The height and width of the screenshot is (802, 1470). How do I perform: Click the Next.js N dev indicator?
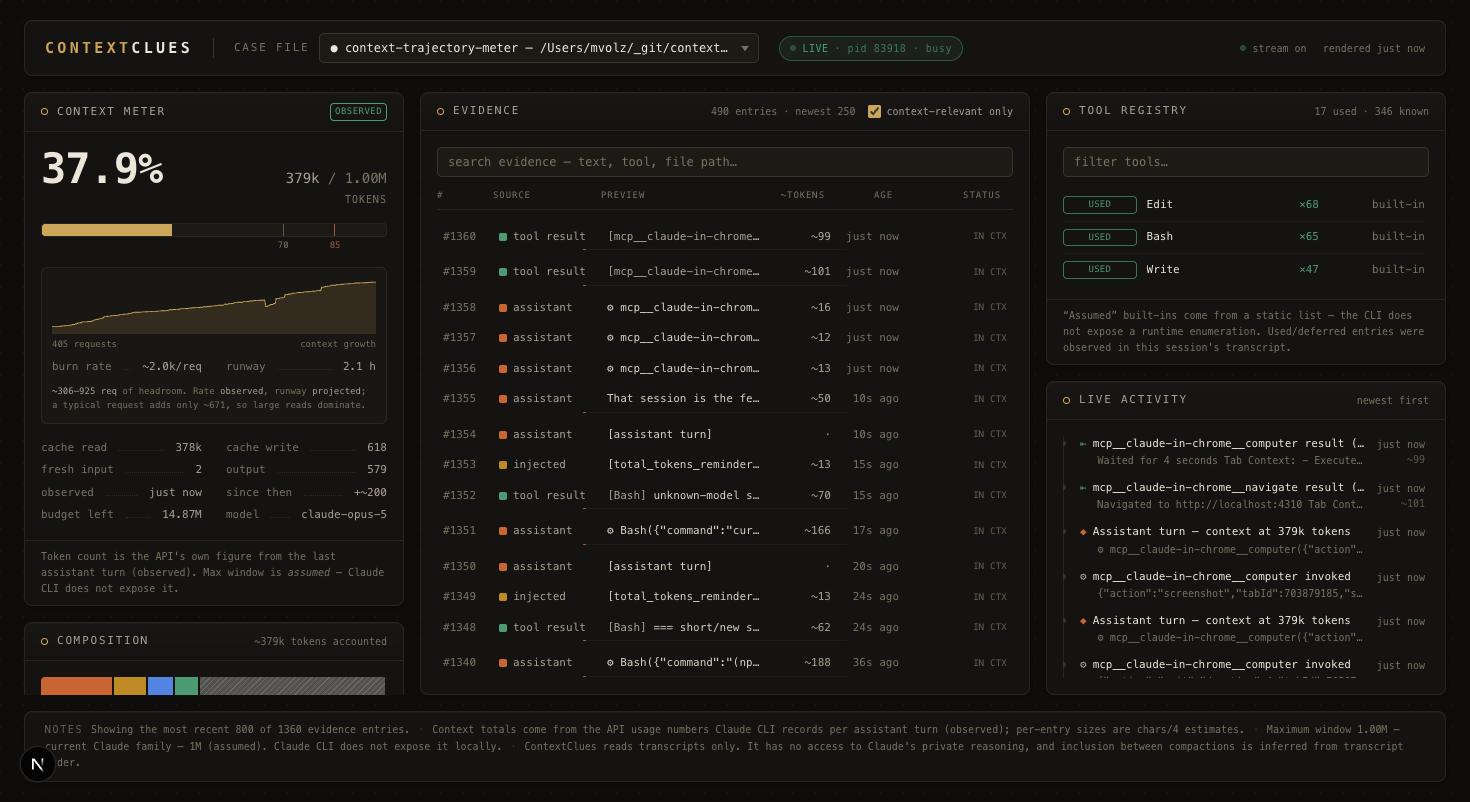(x=38, y=765)
